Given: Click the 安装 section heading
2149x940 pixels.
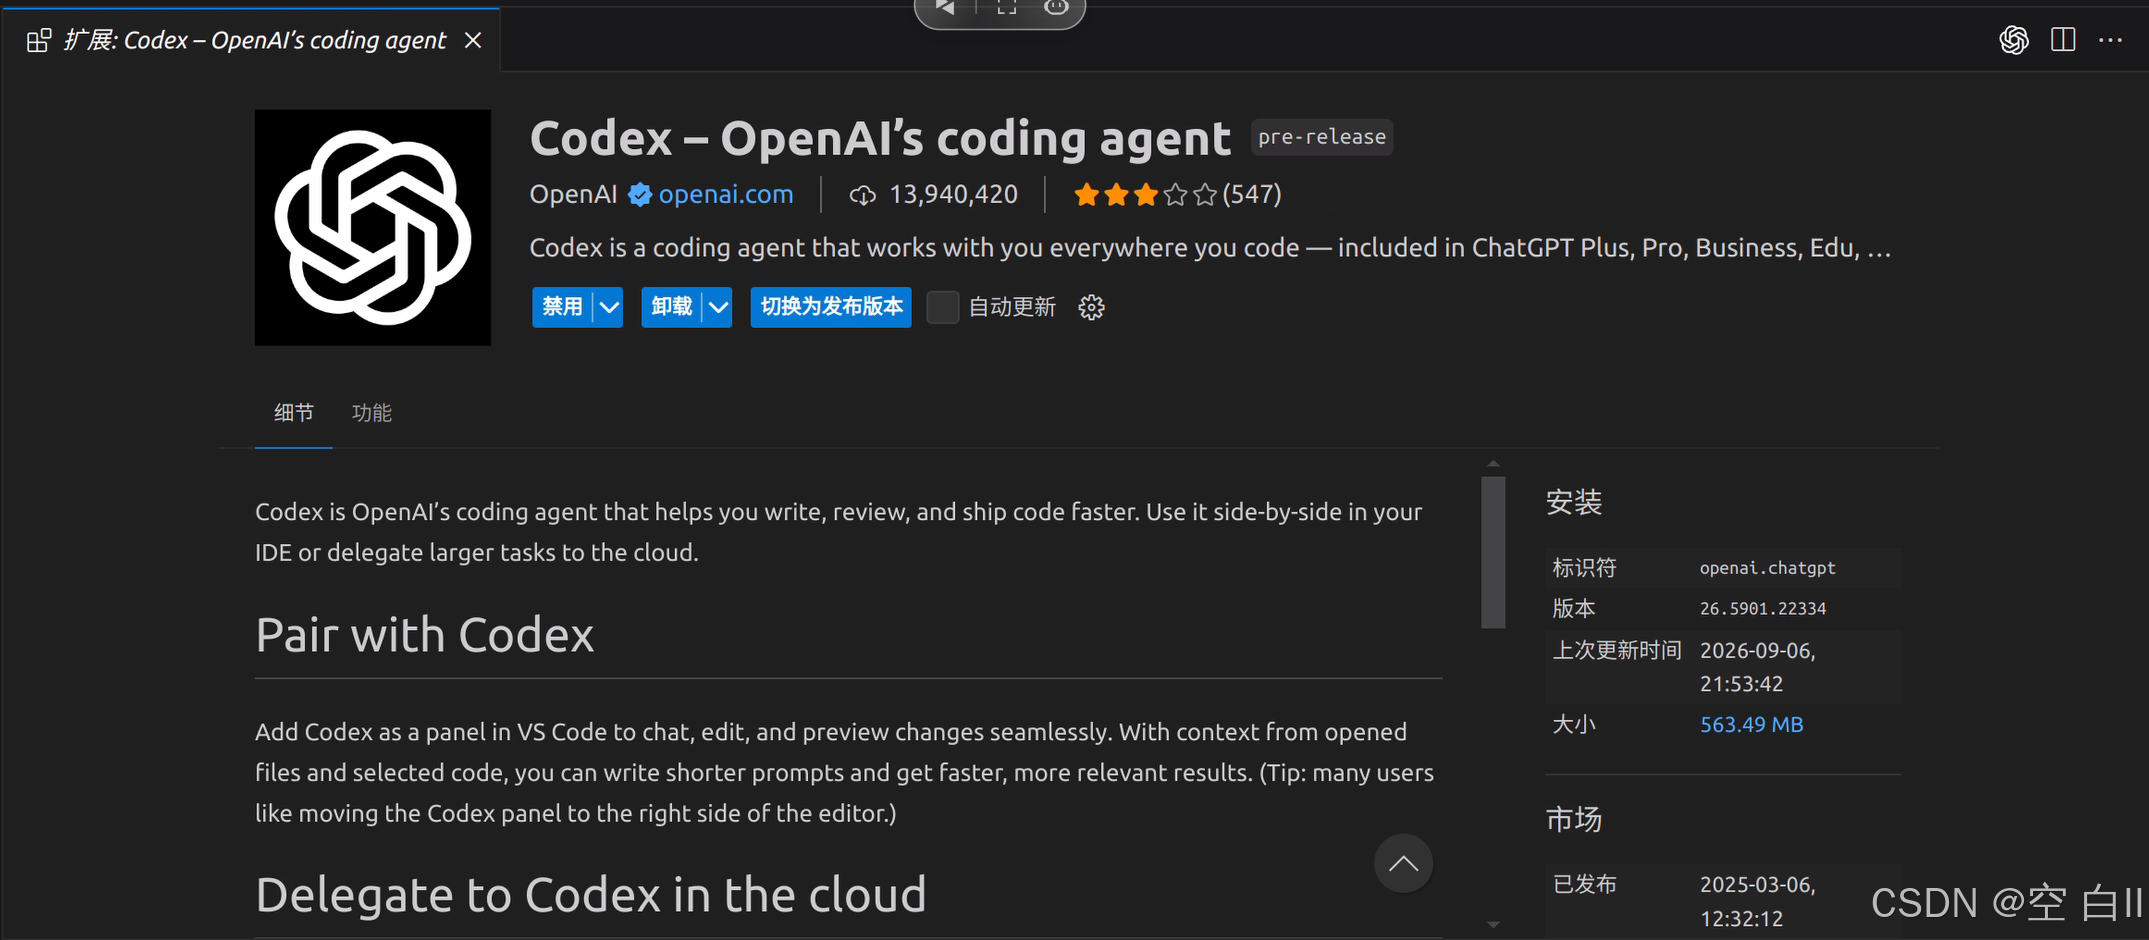Looking at the screenshot, I should pyautogui.click(x=1574, y=502).
